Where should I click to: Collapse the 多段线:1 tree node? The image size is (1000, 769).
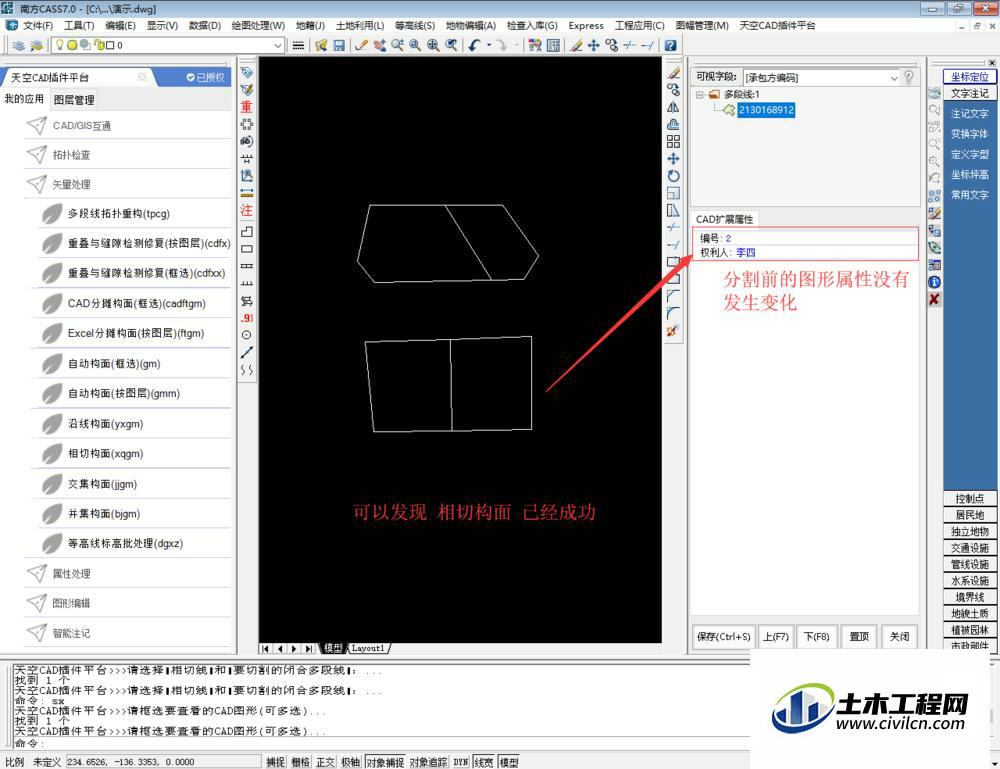pyautogui.click(x=700, y=94)
